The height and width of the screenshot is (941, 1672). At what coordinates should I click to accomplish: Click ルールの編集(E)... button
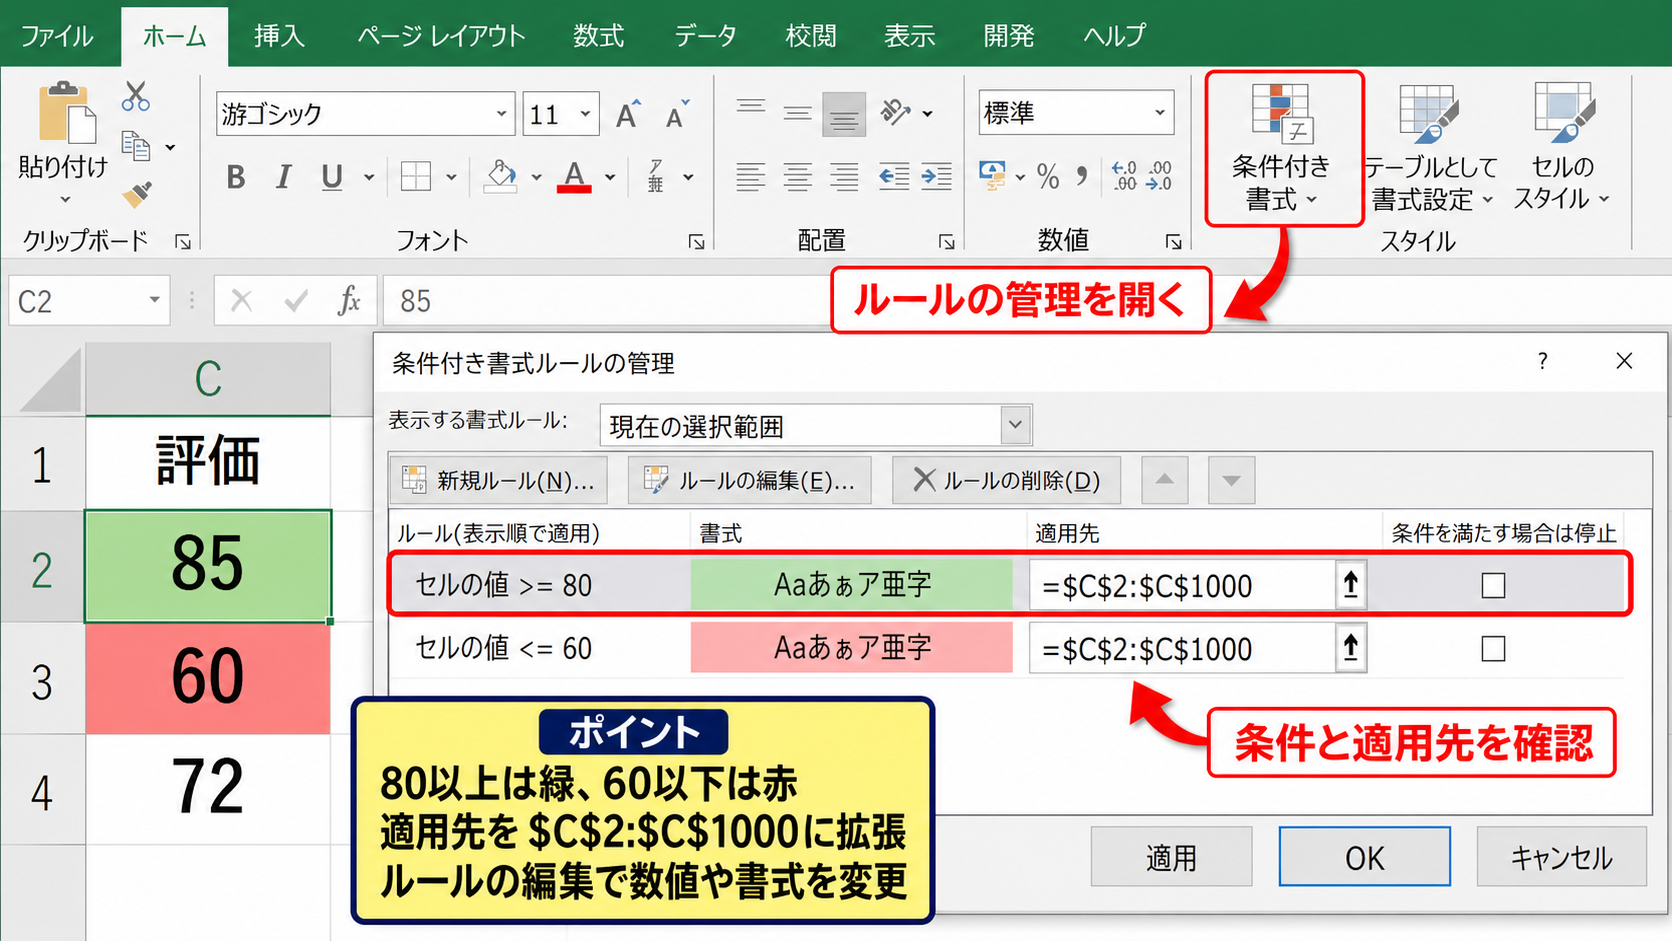click(x=750, y=480)
